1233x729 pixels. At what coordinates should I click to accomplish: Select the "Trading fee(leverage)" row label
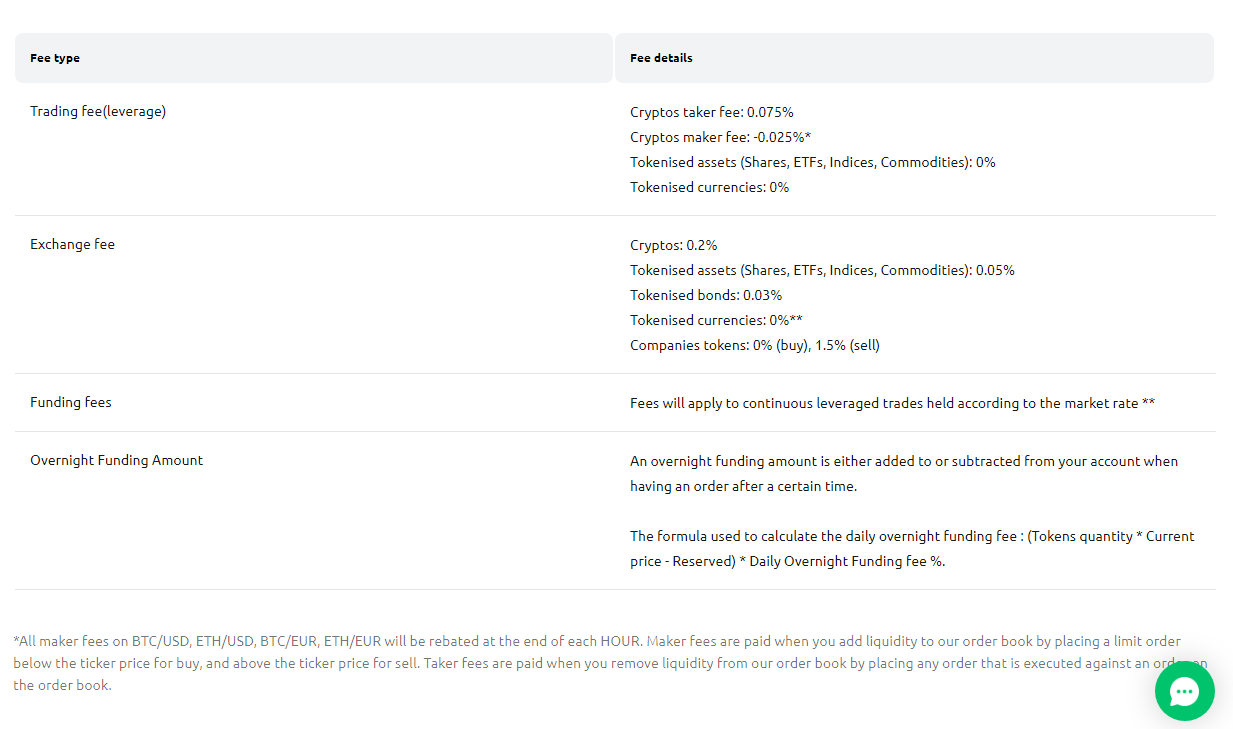coord(98,112)
